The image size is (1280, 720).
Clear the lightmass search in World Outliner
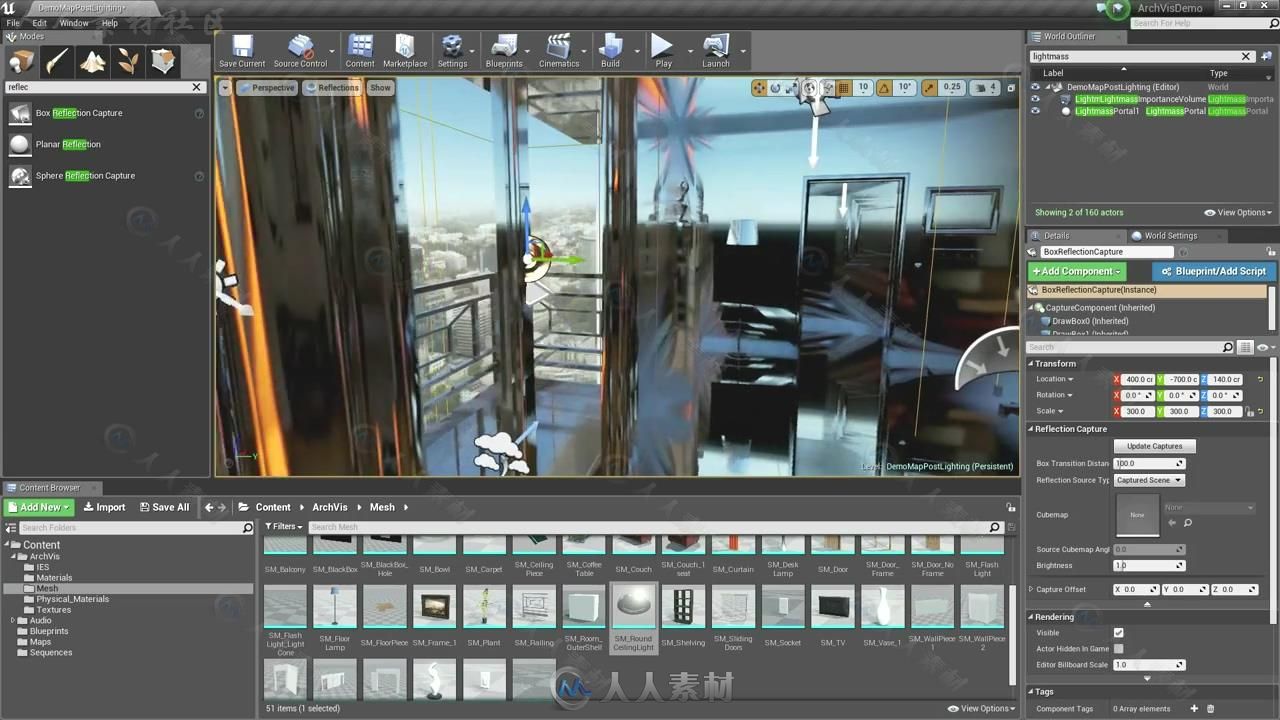pos(1246,56)
